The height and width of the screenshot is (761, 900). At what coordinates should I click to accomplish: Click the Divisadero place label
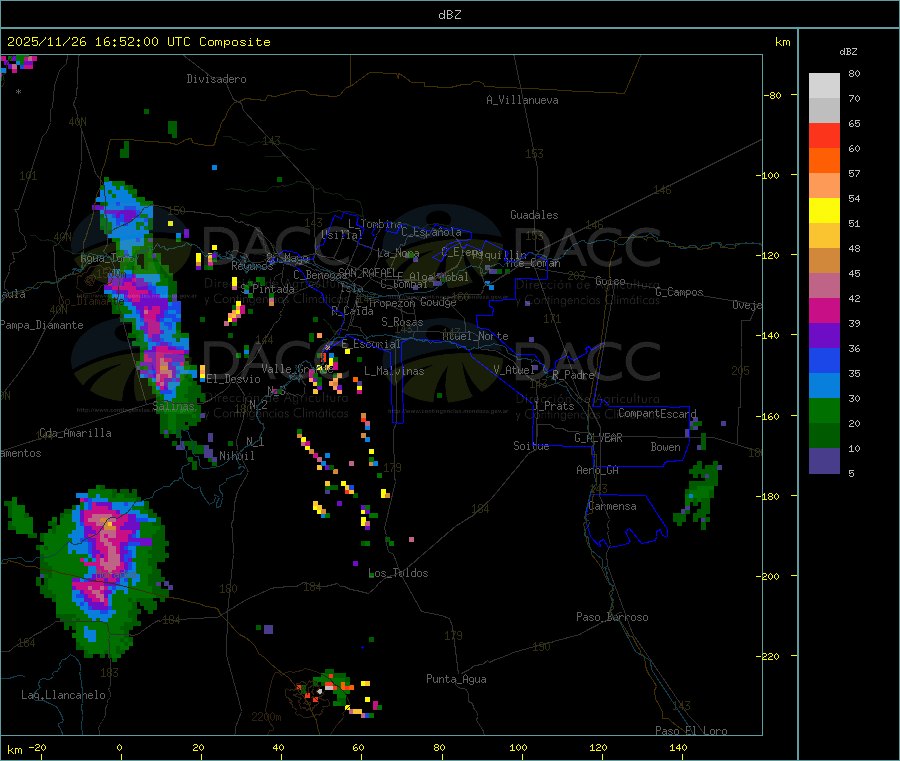pos(216,79)
